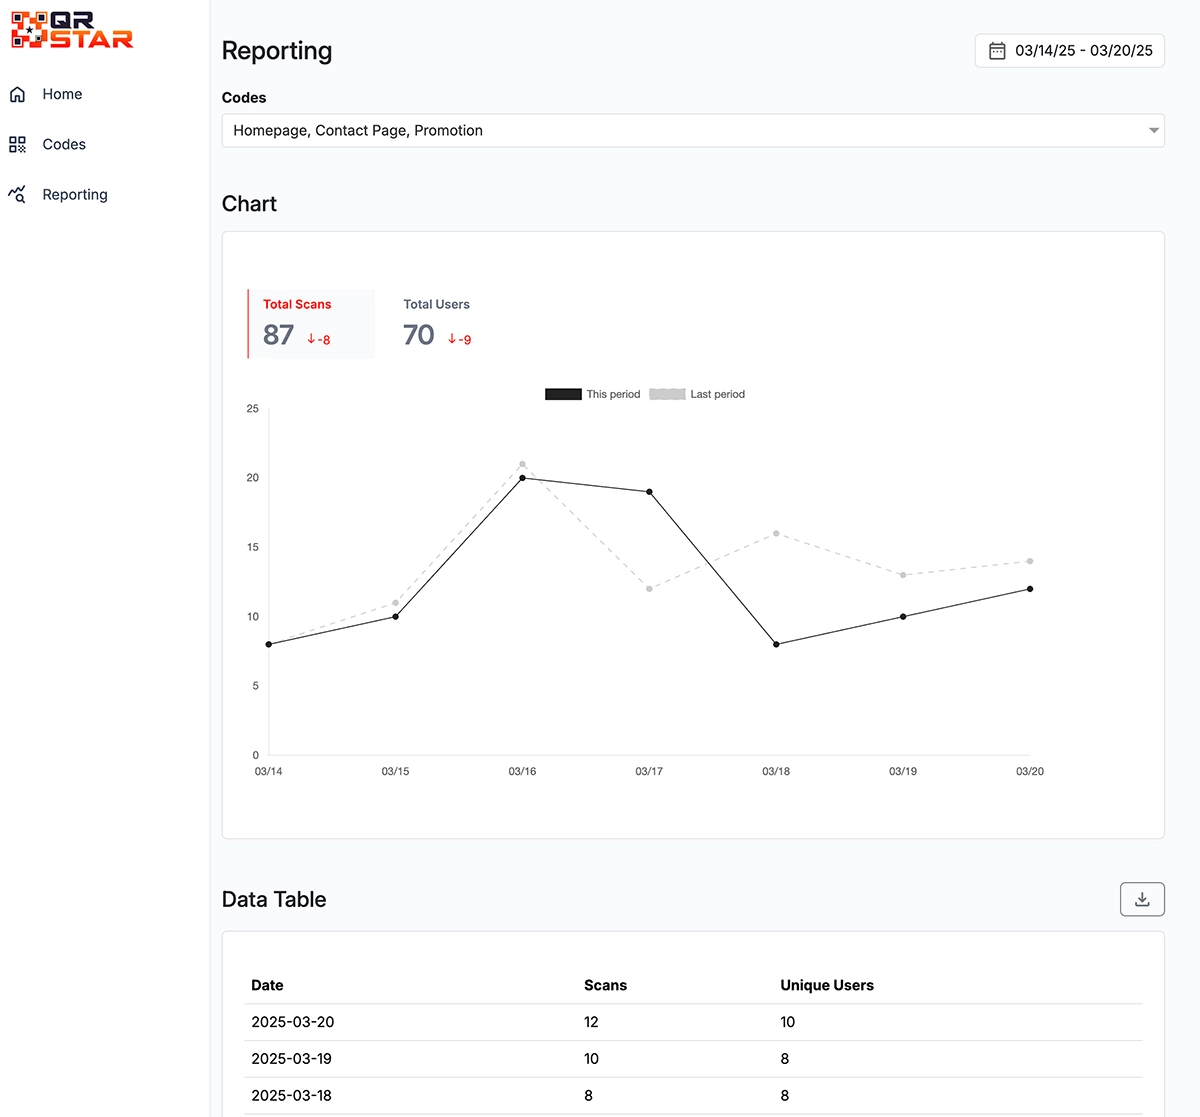
Task: Open the Codes section via its QR grid icon
Action: click(x=17, y=144)
